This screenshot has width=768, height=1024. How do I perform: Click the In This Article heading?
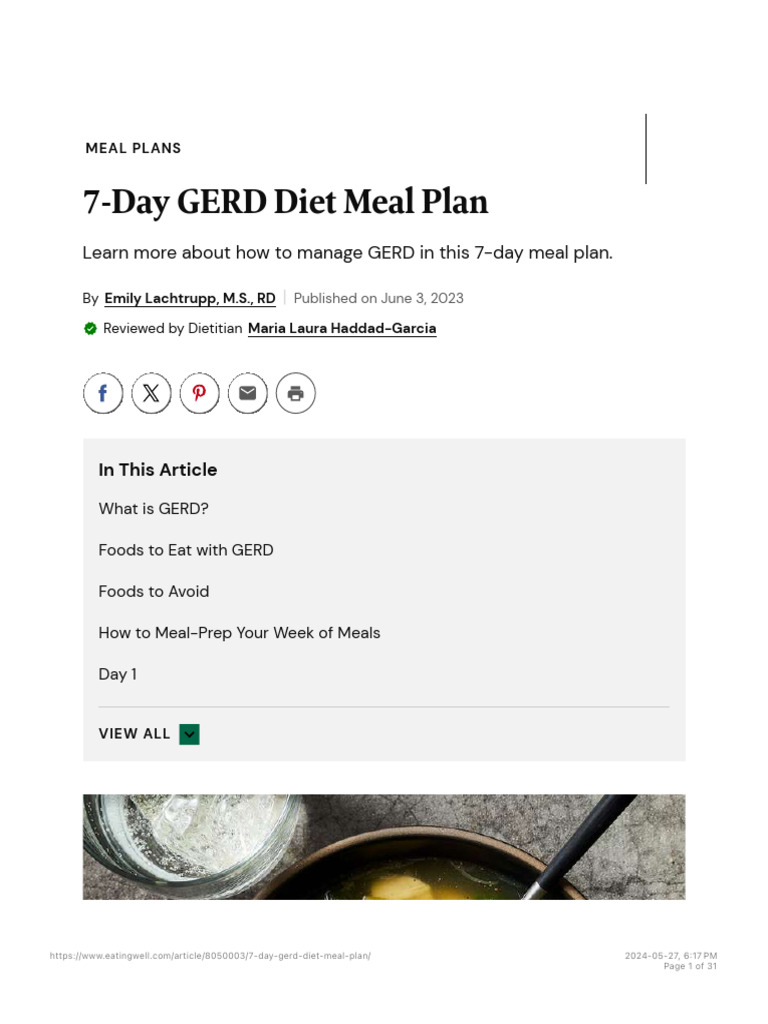tap(158, 470)
